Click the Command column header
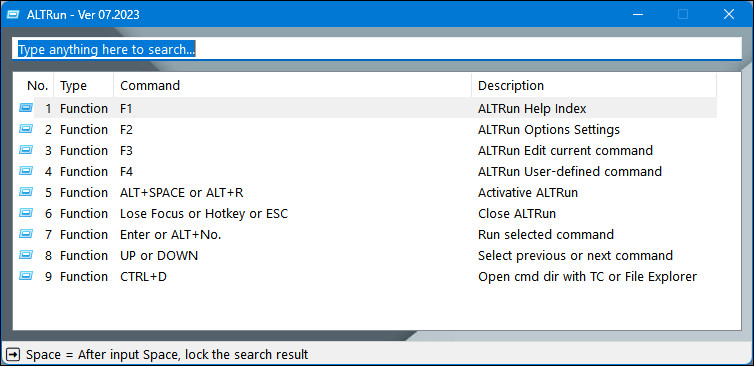Screen dimensions: 754x366 click(292, 86)
